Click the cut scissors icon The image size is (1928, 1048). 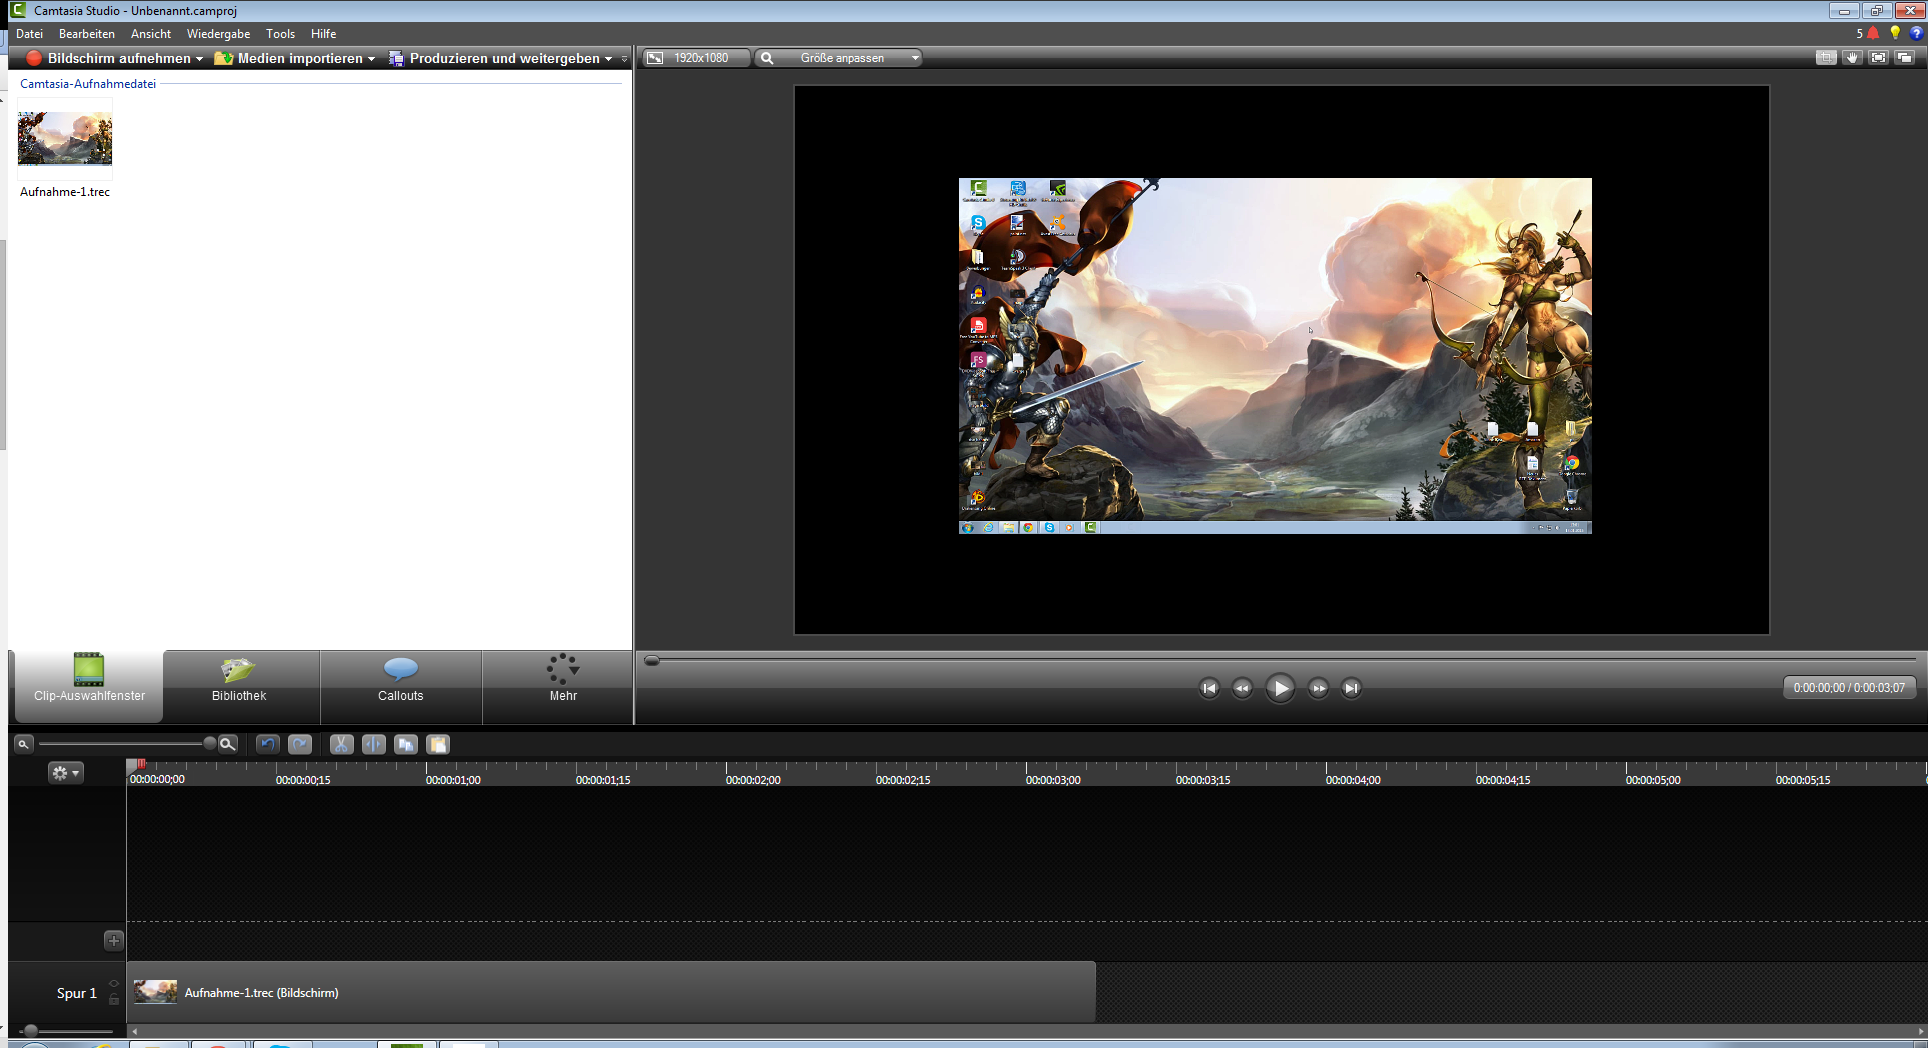tap(341, 744)
